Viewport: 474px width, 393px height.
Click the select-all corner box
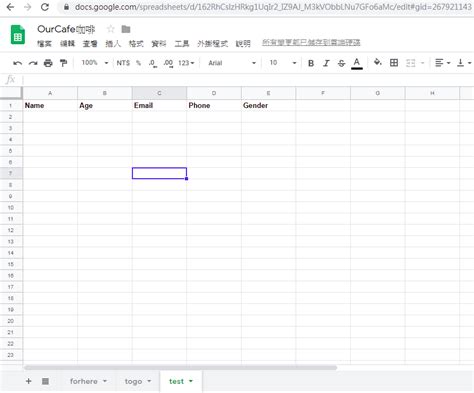11,93
